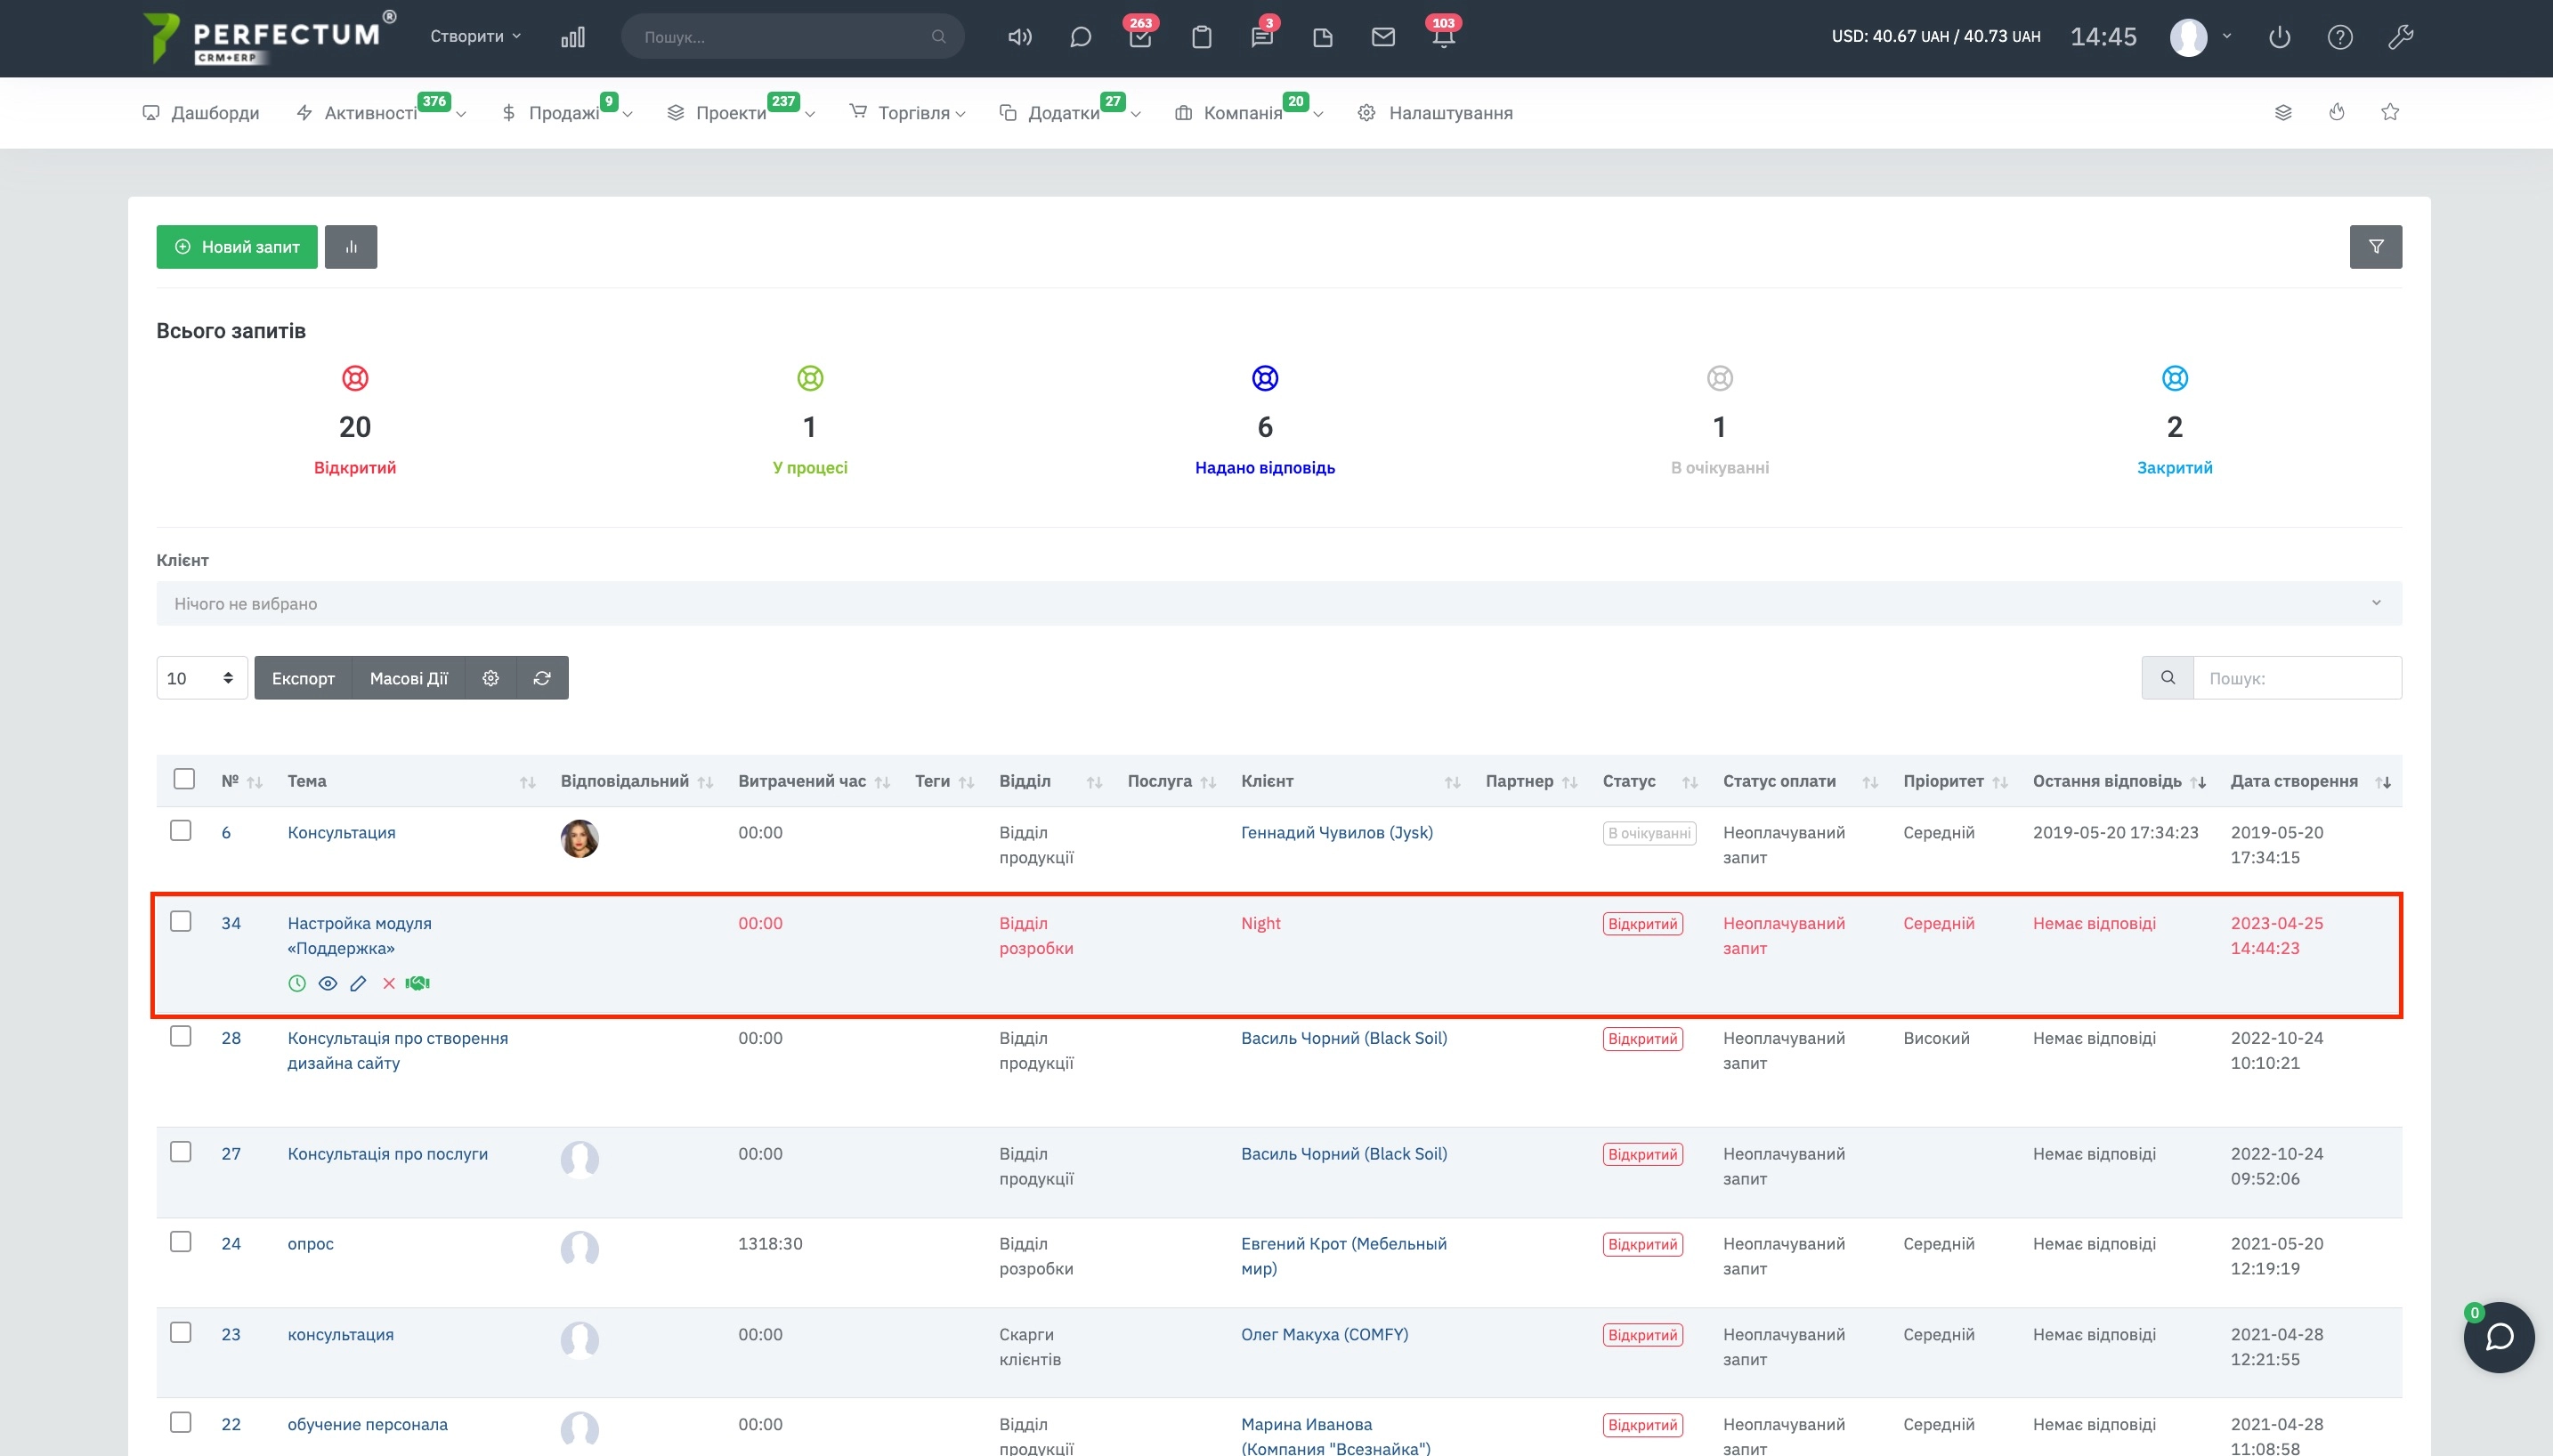Image resolution: width=2553 pixels, height=1456 pixels.
Task: Toggle the select-all checkbox in table header
Action: 184,779
